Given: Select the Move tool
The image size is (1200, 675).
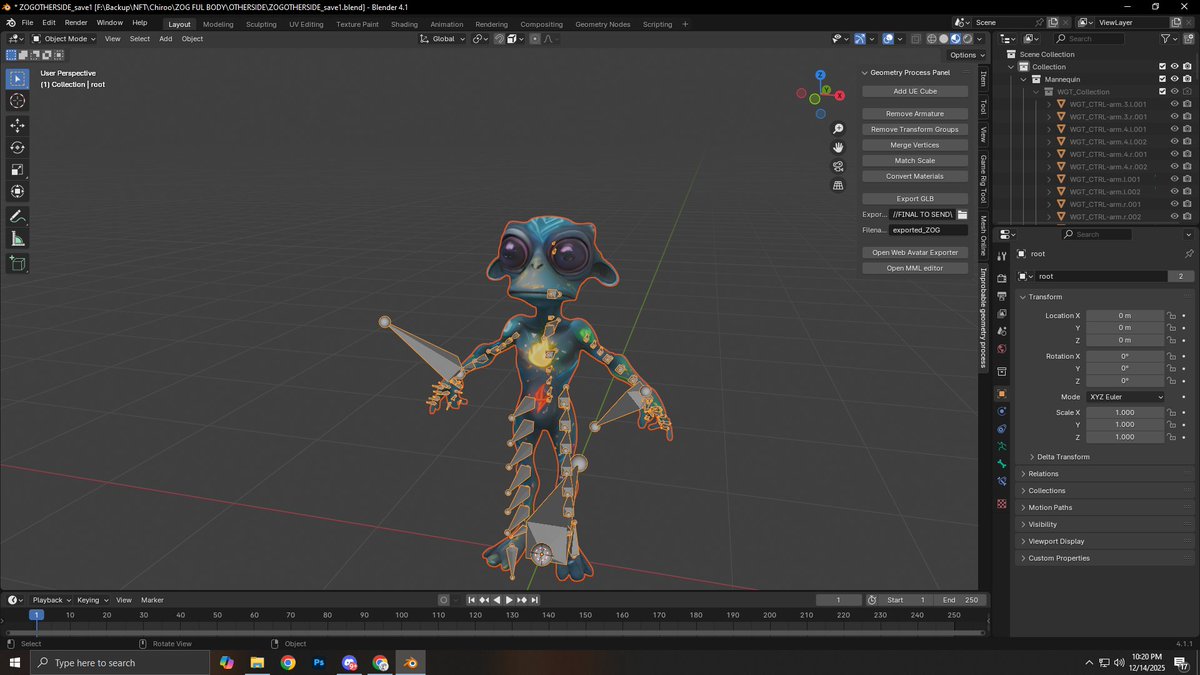Looking at the screenshot, I should (x=18, y=125).
